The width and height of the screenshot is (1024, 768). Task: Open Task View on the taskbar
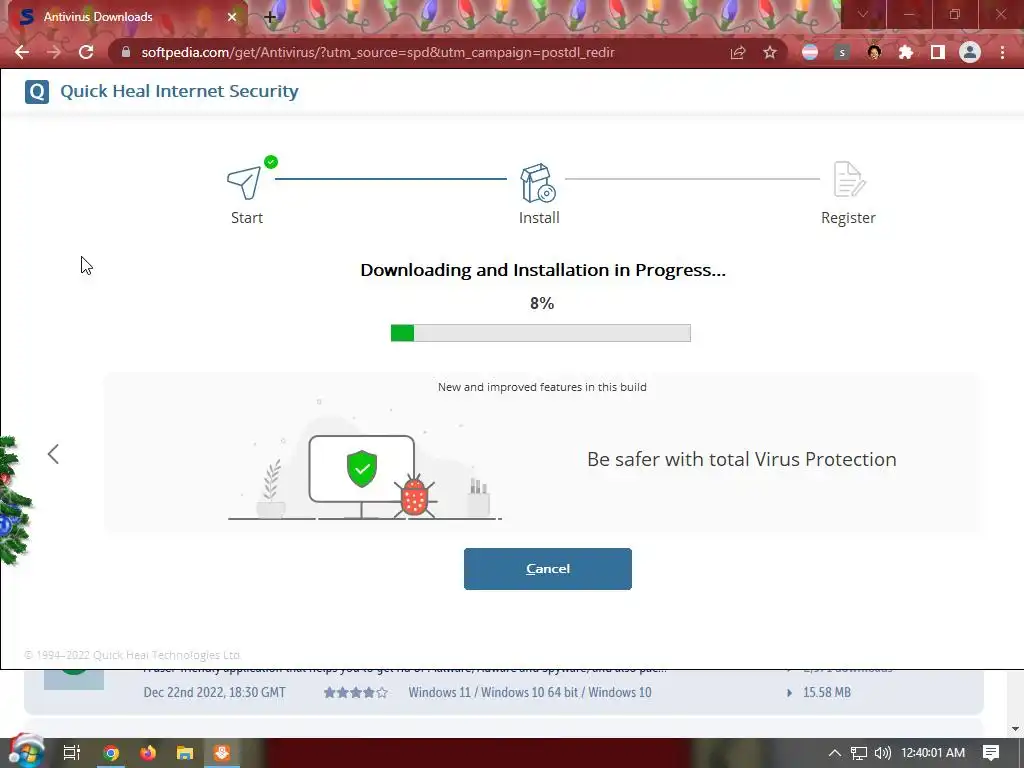72,753
